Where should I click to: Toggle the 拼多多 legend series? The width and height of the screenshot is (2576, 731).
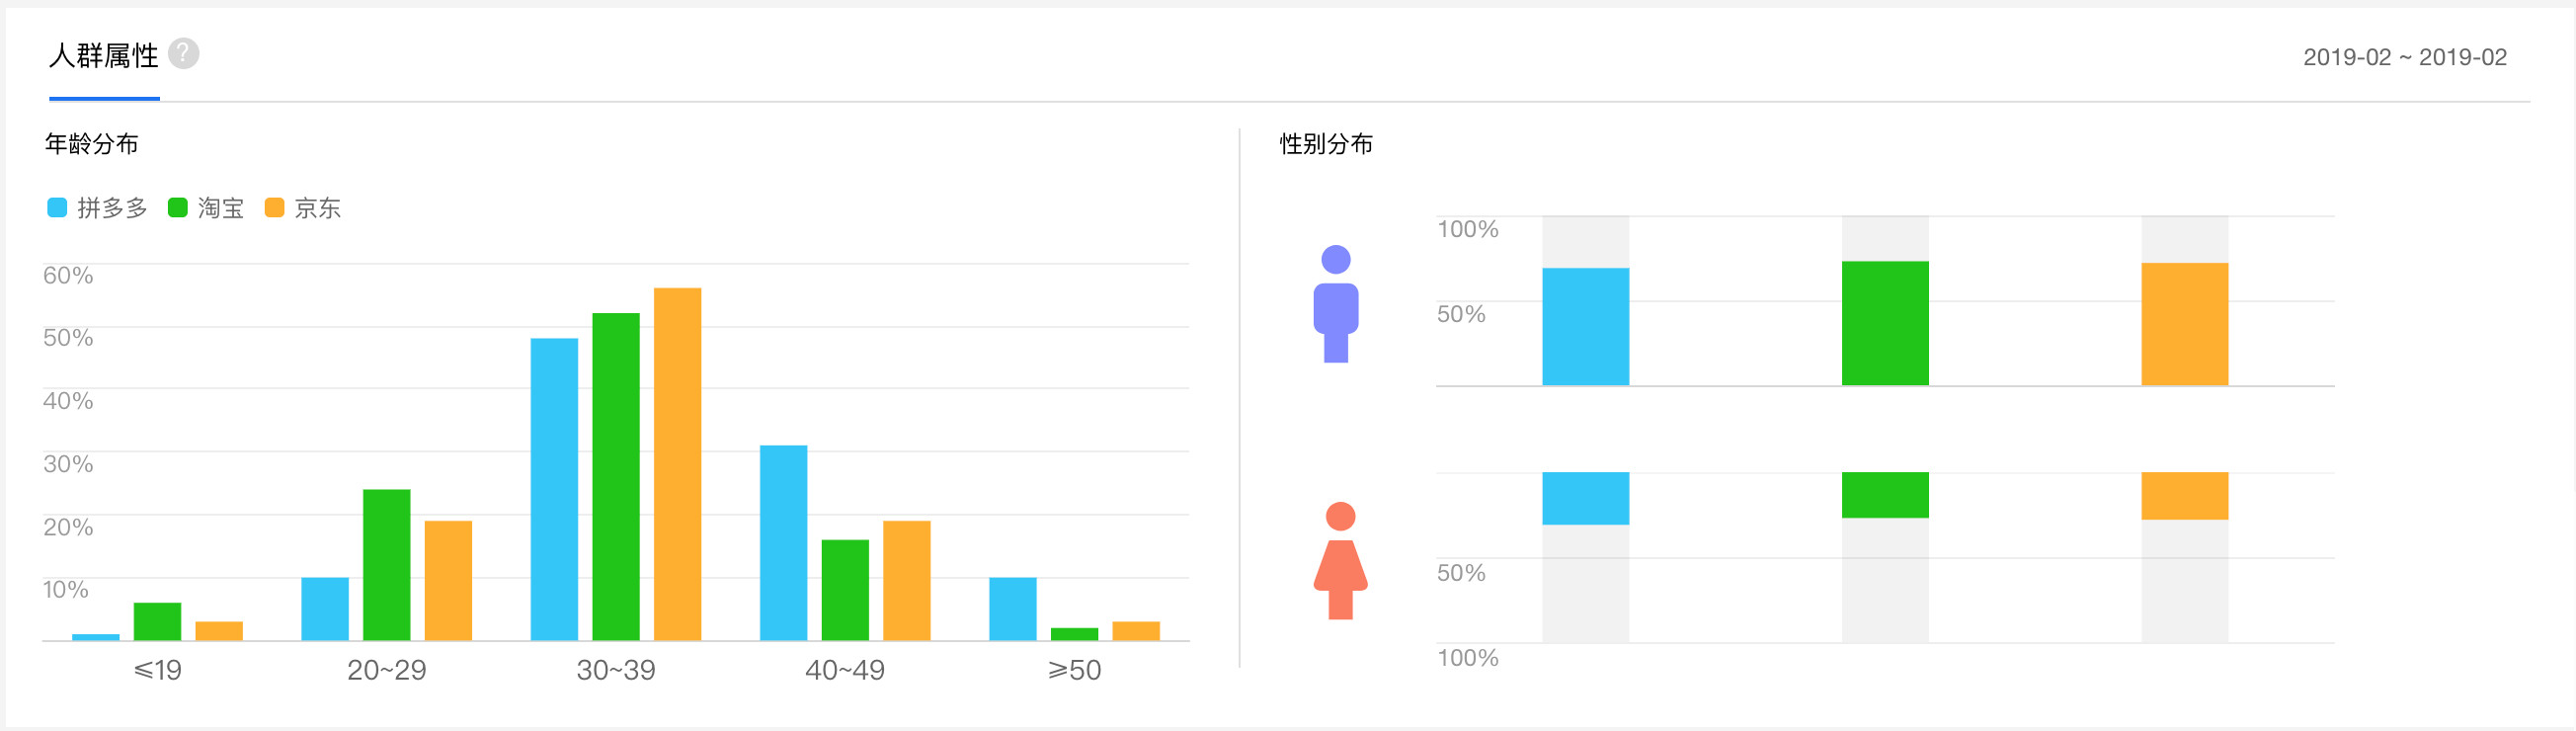pyautogui.click(x=98, y=208)
